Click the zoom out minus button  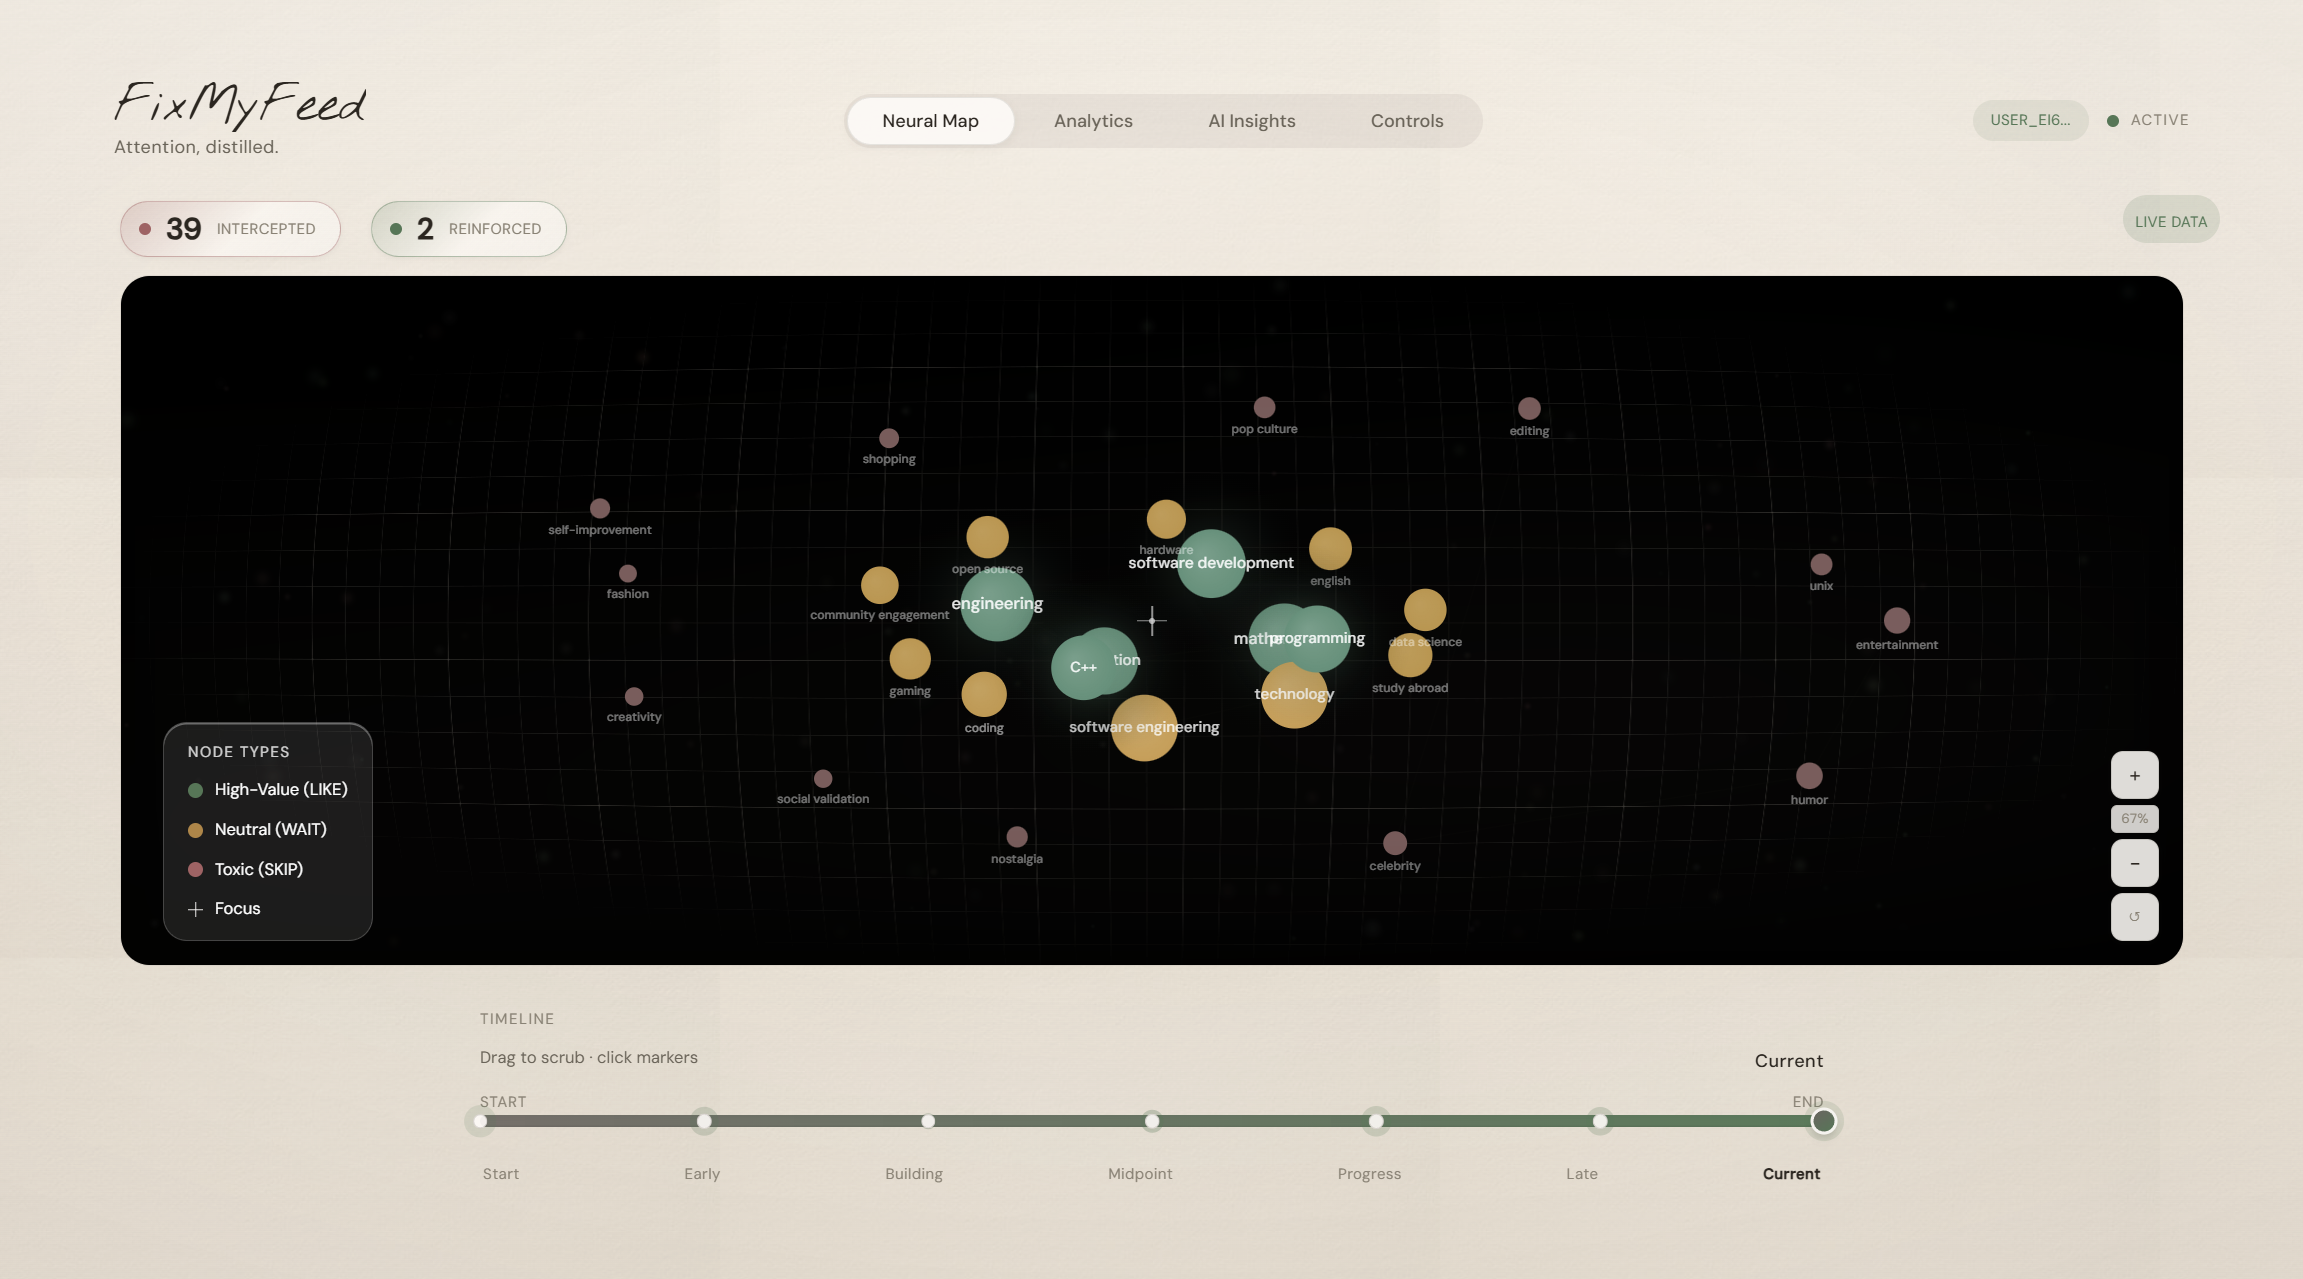point(2134,863)
